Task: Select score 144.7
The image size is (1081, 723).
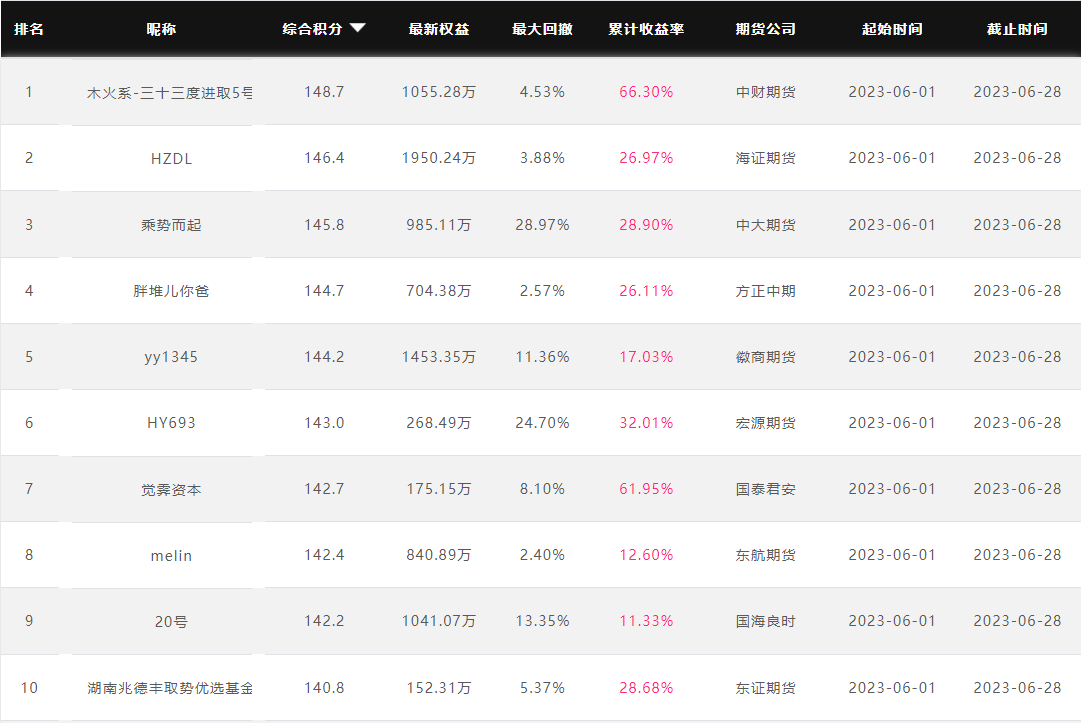Action: (324, 291)
